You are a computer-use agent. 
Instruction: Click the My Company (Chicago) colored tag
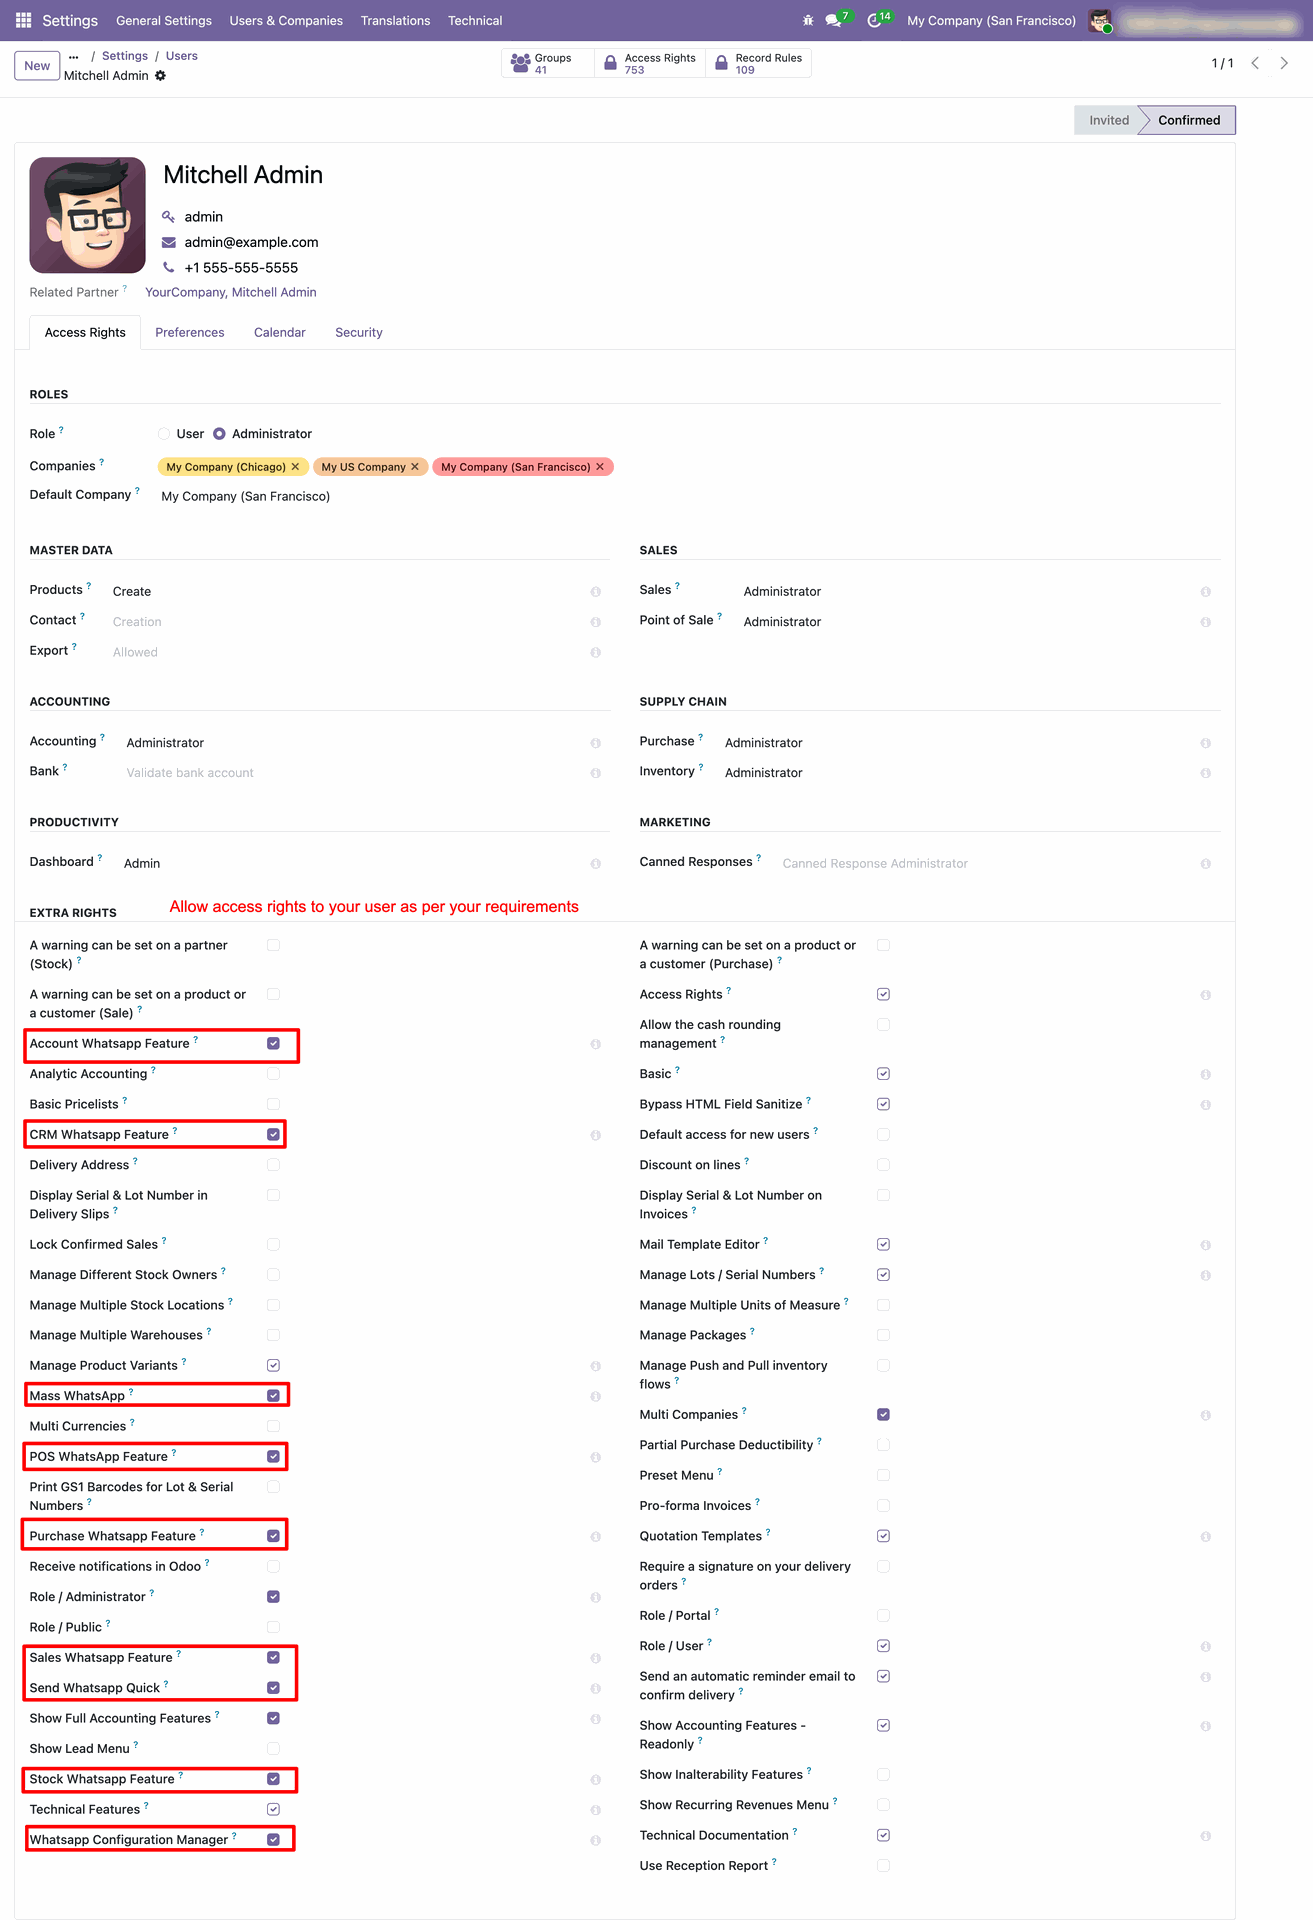tap(226, 467)
